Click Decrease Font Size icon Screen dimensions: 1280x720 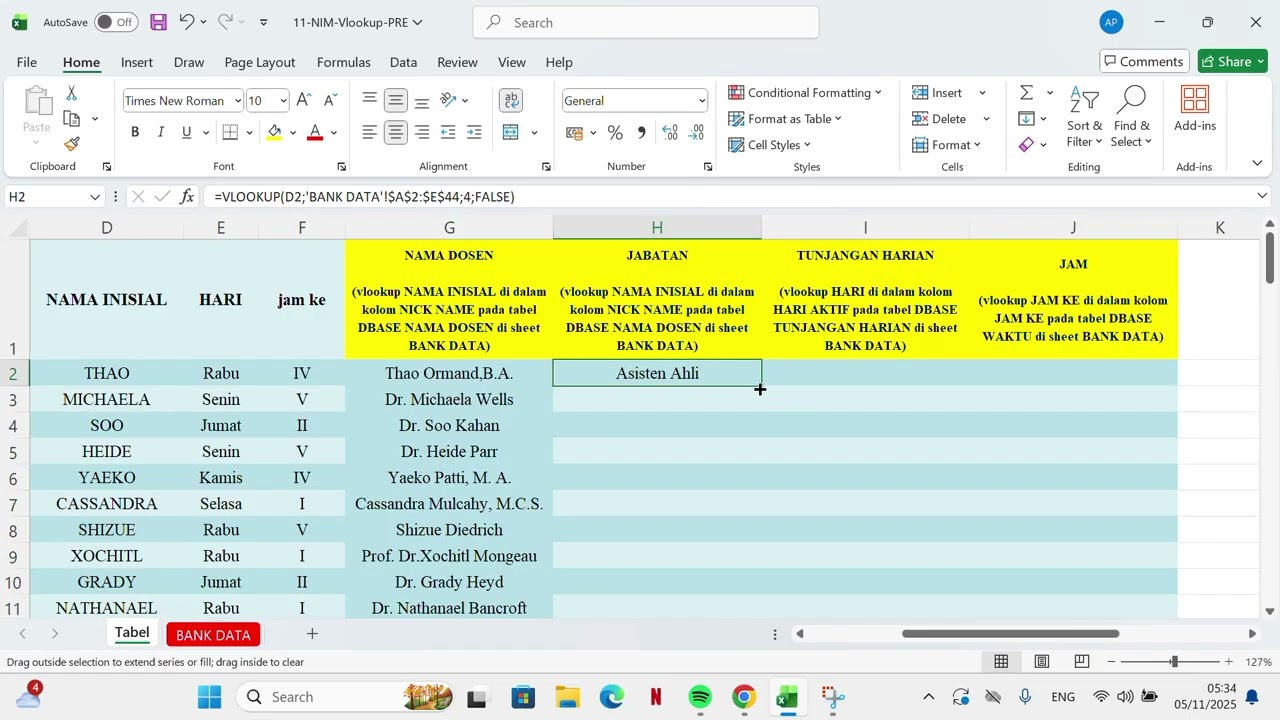click(x=330, y=100)
